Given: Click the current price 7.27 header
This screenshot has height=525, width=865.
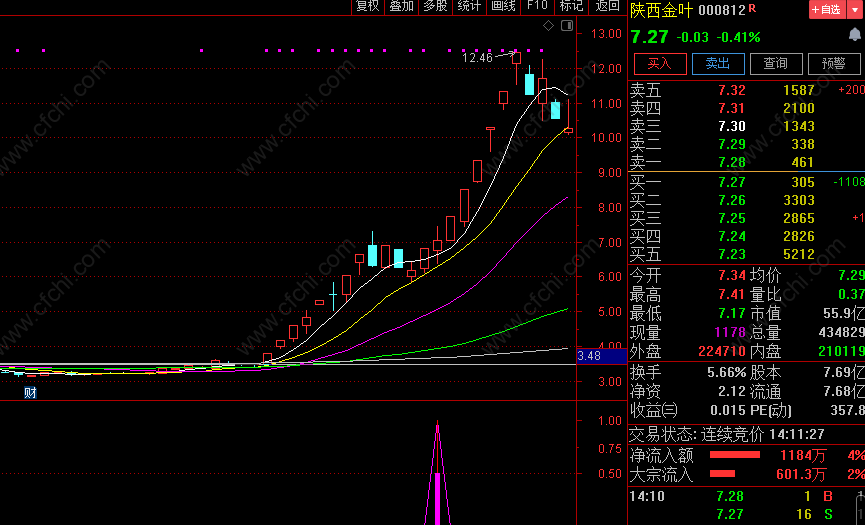Looking at the screenshot, I should click(649, 37).
